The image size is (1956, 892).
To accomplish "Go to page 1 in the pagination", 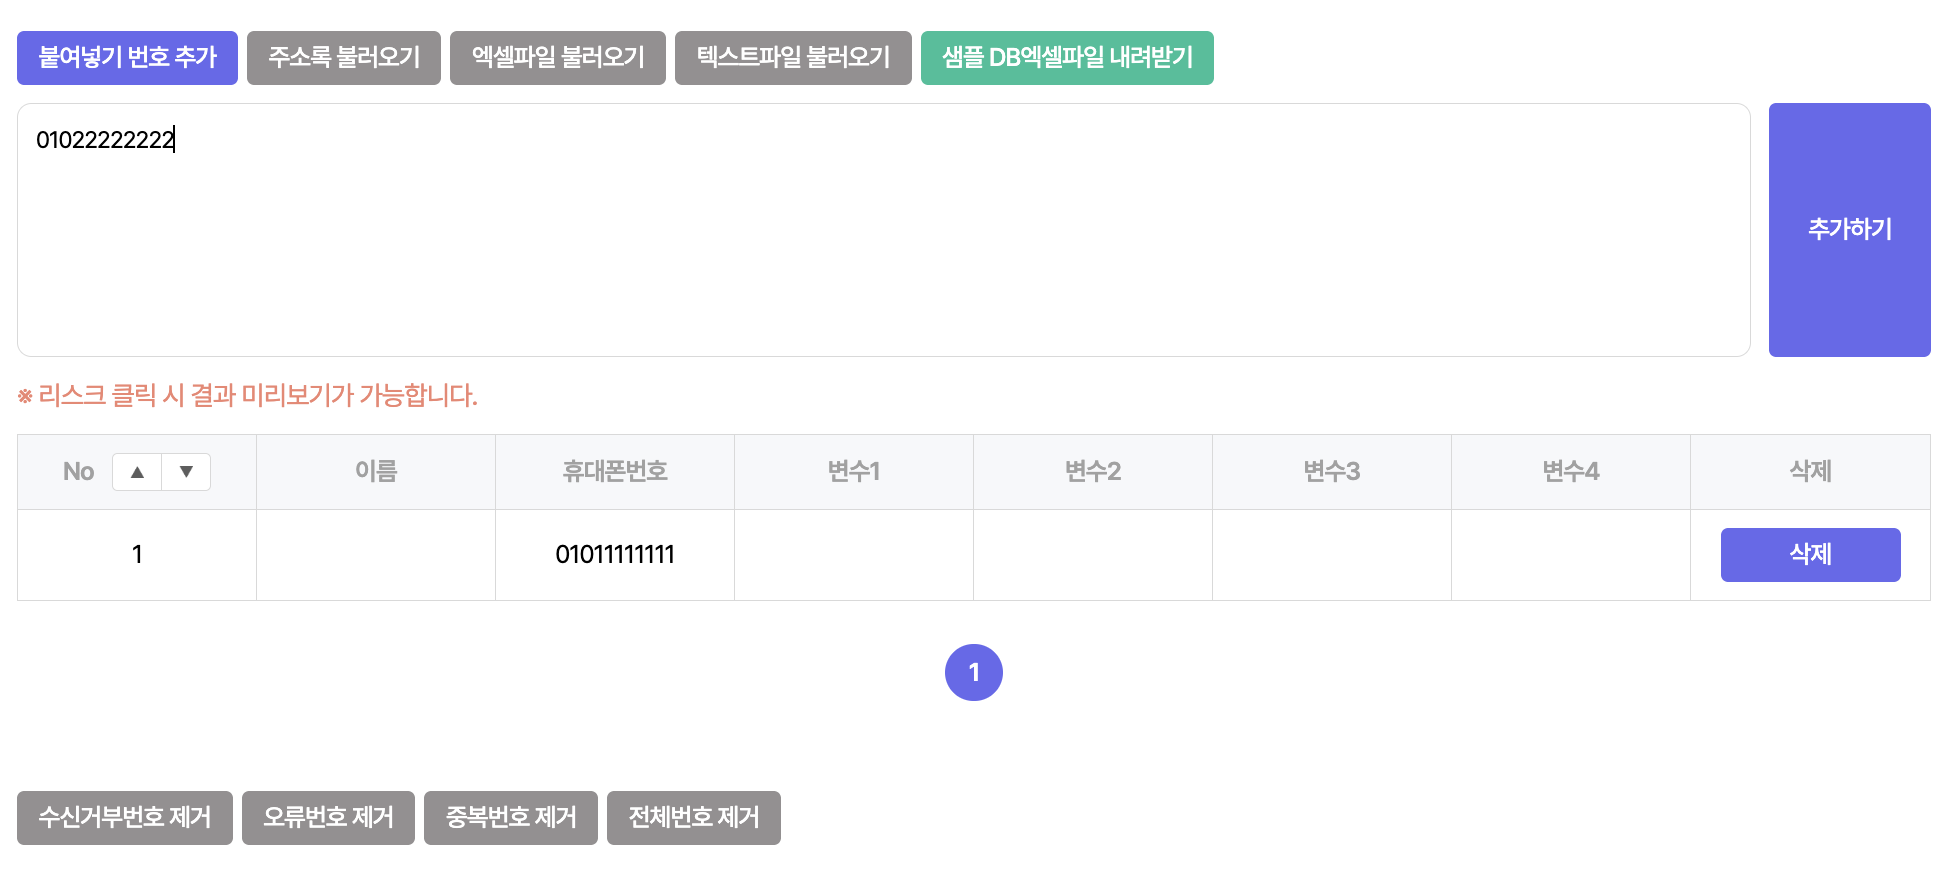I will point(973,672).
